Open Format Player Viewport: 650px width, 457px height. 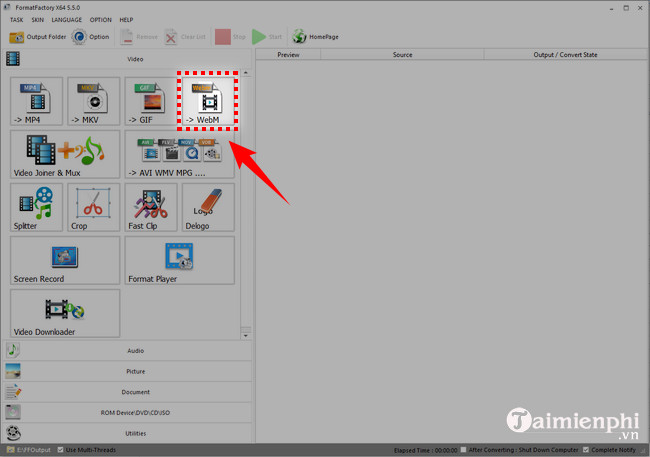pyautogui.click(x=179, y=260)
